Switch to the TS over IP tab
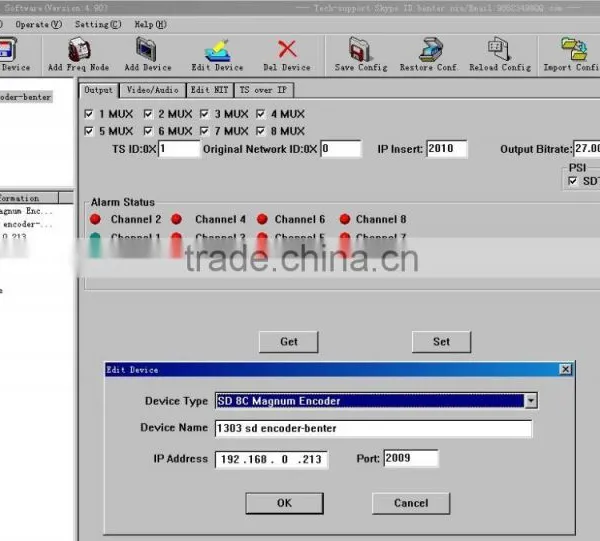600x541 pixels. tap(264, 90)
